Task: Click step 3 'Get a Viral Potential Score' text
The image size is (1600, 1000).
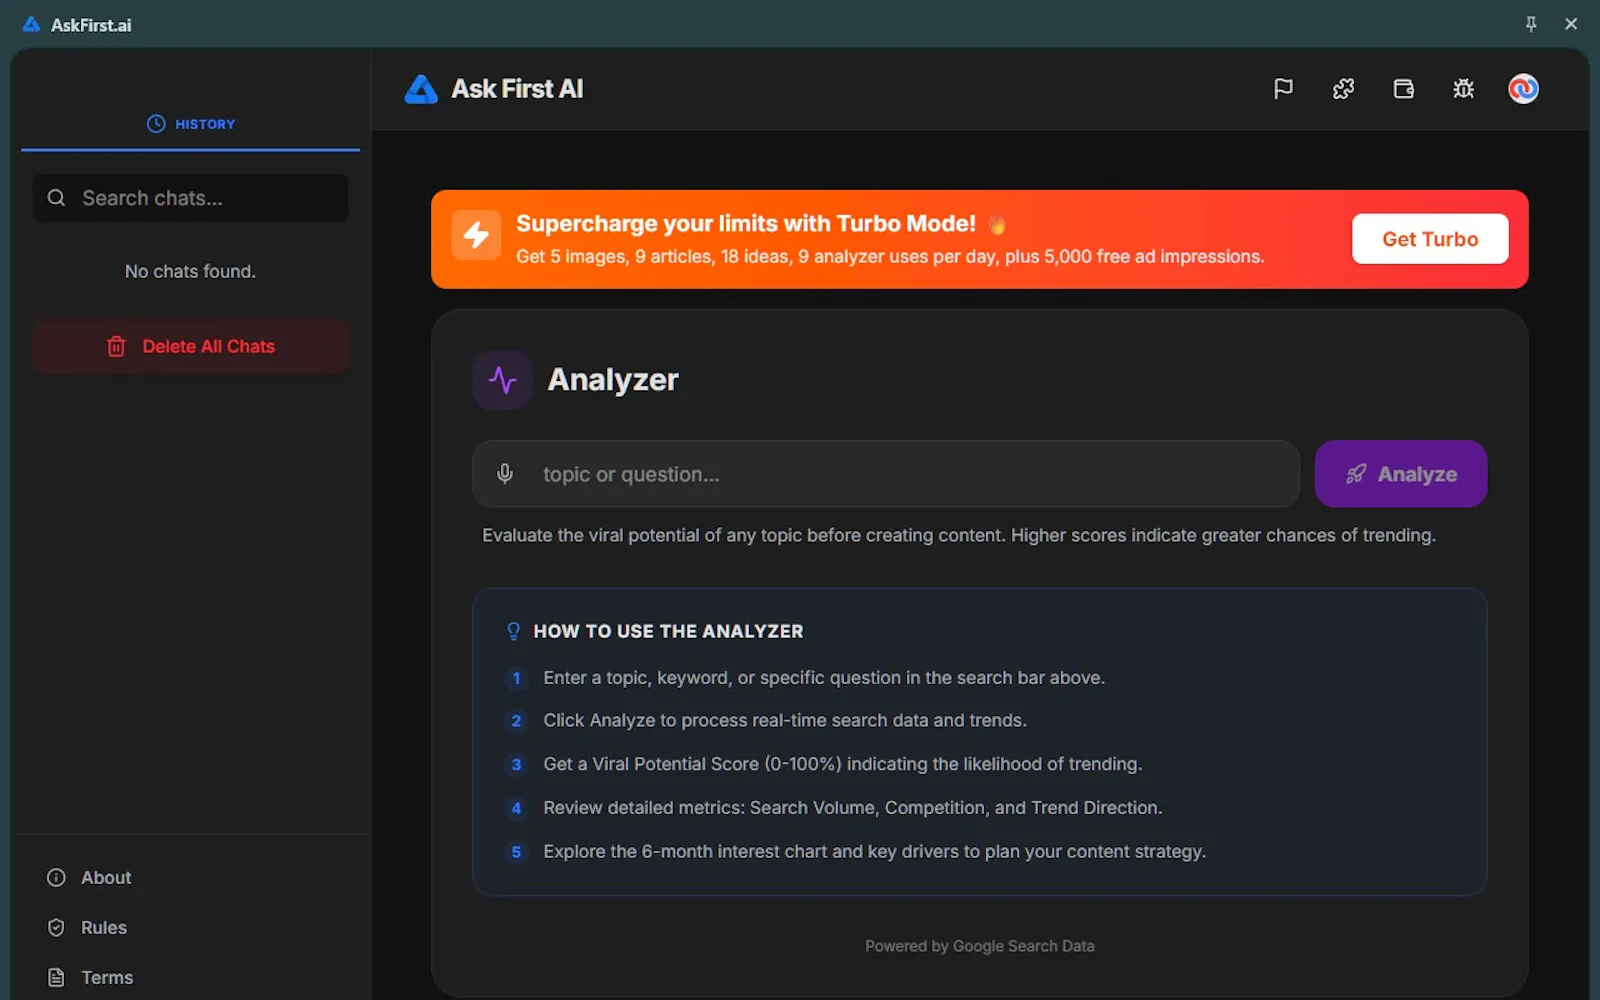Action: pos(843,765)
